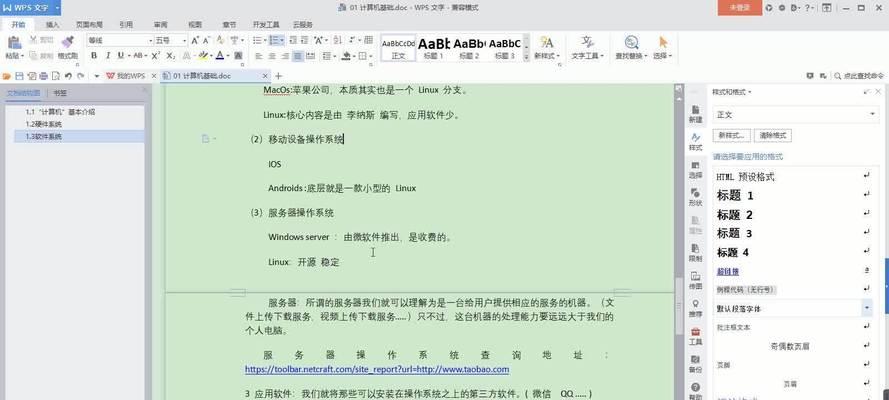Open the 新样式 new style button
This screenshot has width=889, height=400.
[547, 48]
